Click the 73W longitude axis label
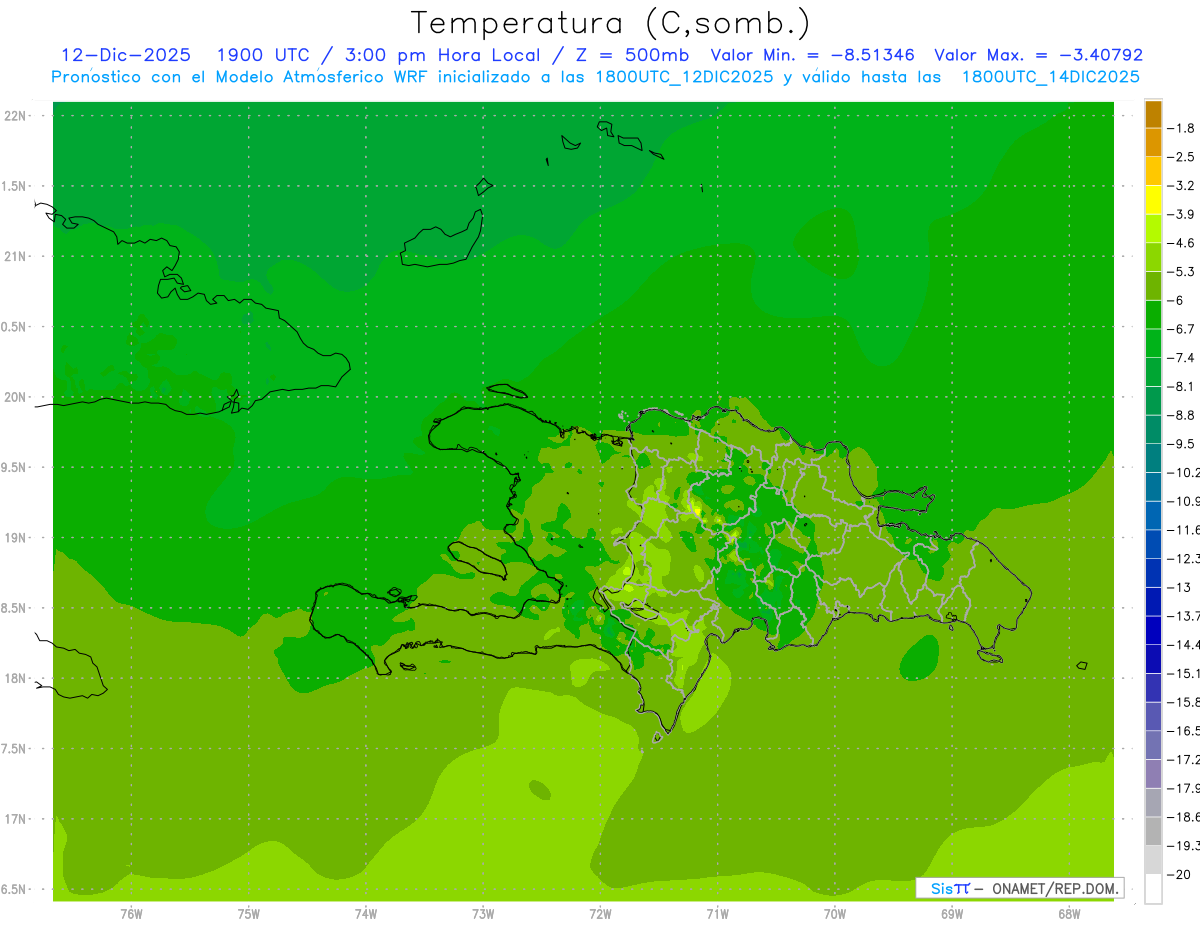 point(483,913)
